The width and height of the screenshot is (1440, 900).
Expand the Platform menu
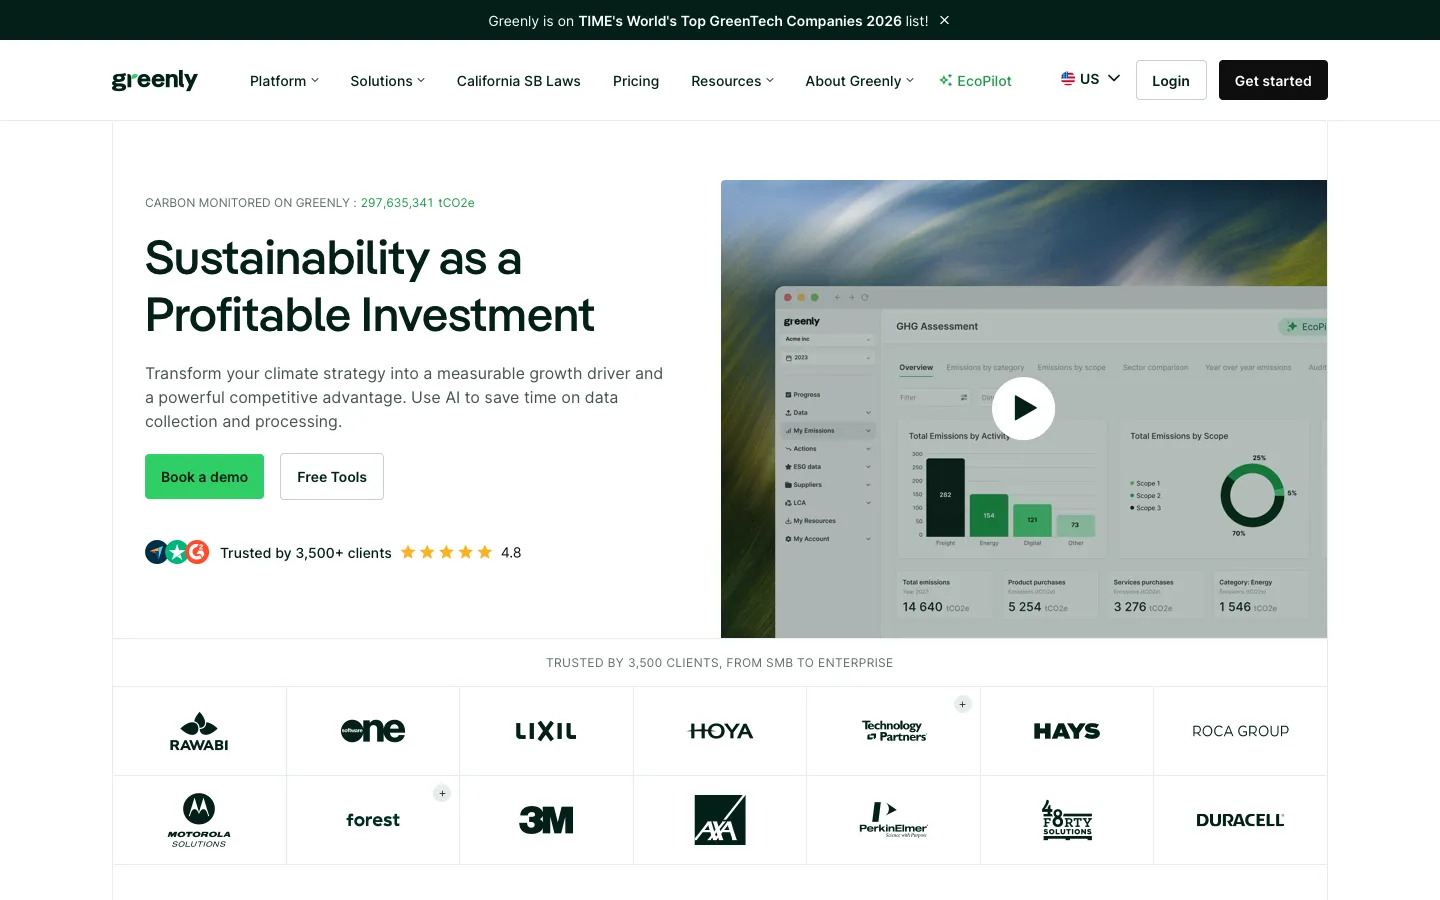click(284, 81)
